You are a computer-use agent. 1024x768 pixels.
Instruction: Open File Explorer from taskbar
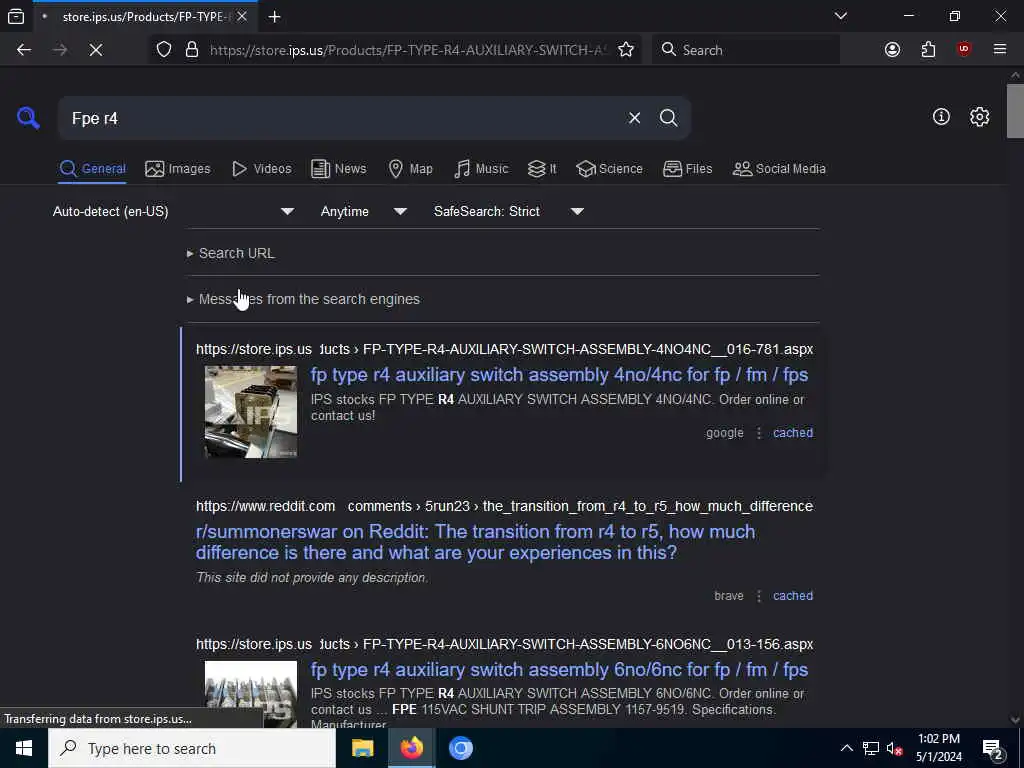[362, 748]
